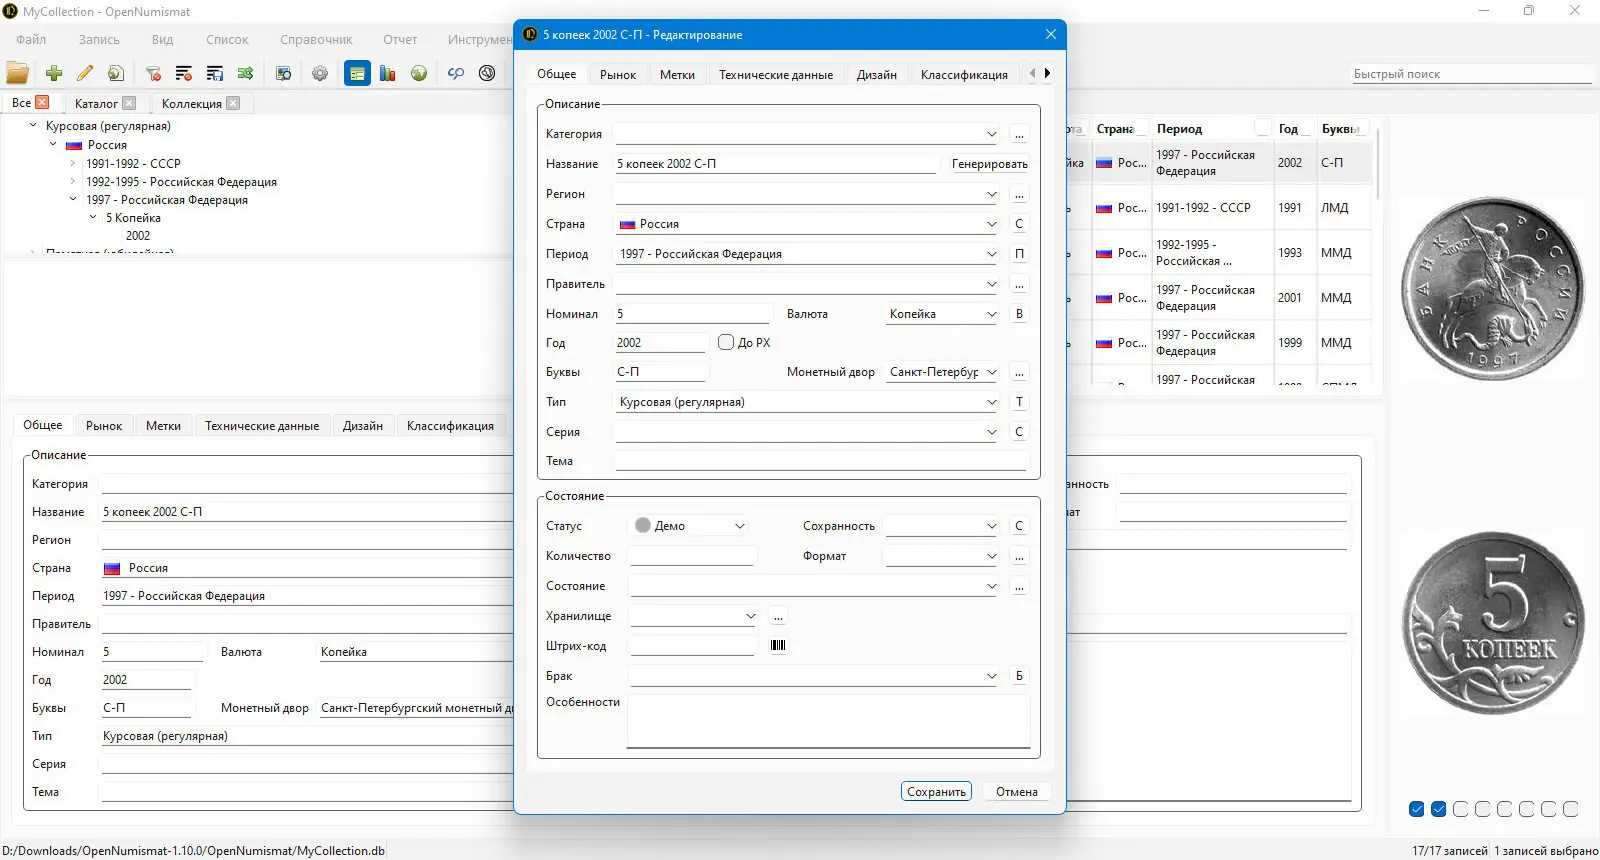This screenshot has height=860, width=1600.
Task: Collapse the 5 Копейка tree node
Action: (93, 217)
